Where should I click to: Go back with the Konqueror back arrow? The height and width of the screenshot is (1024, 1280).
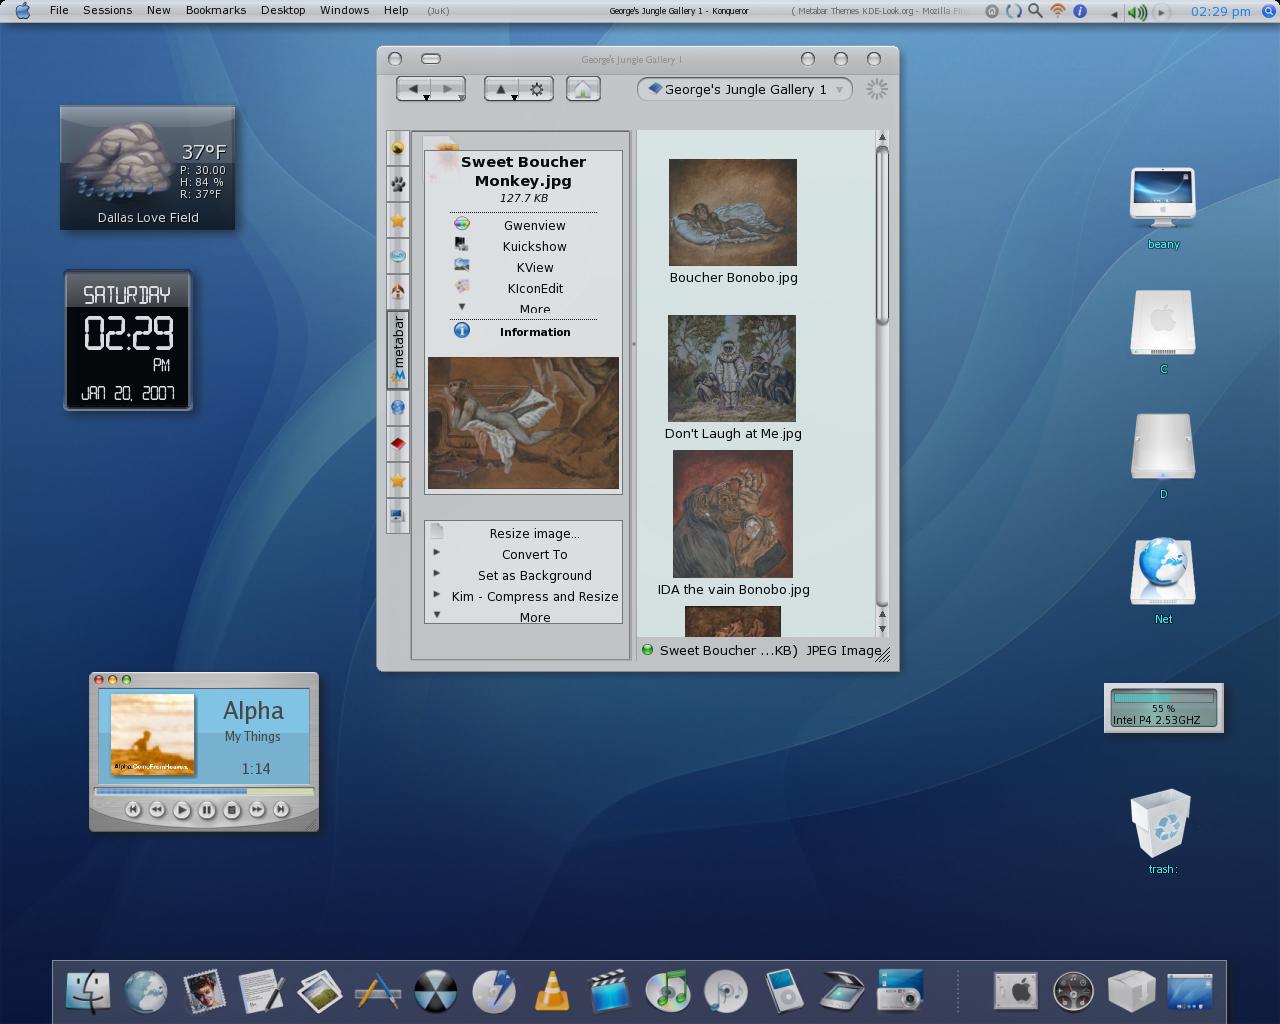click(x=413, y=89)
